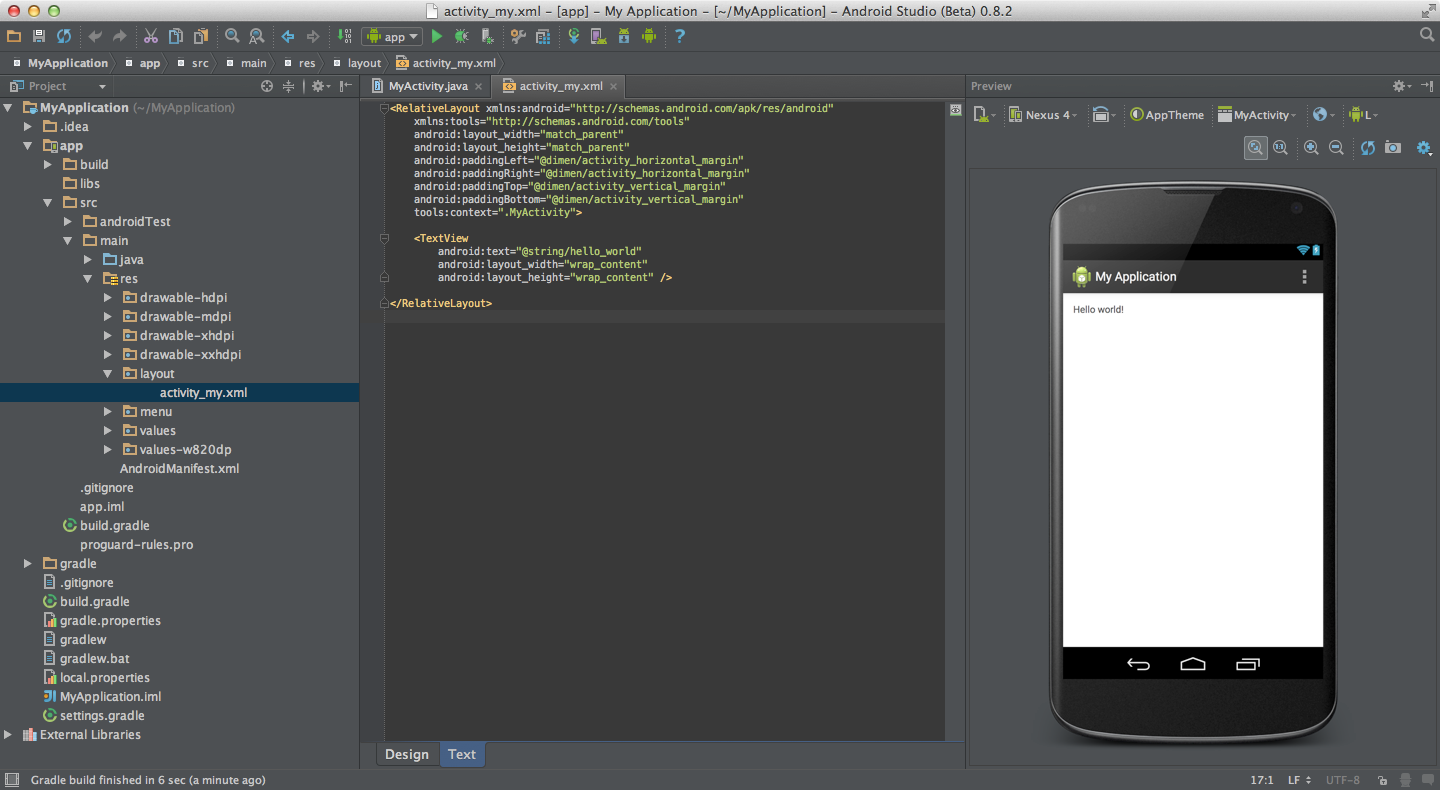Click the Copy icon in toolbar
The width and height of the screenshot is (1440, 790).
176,36
